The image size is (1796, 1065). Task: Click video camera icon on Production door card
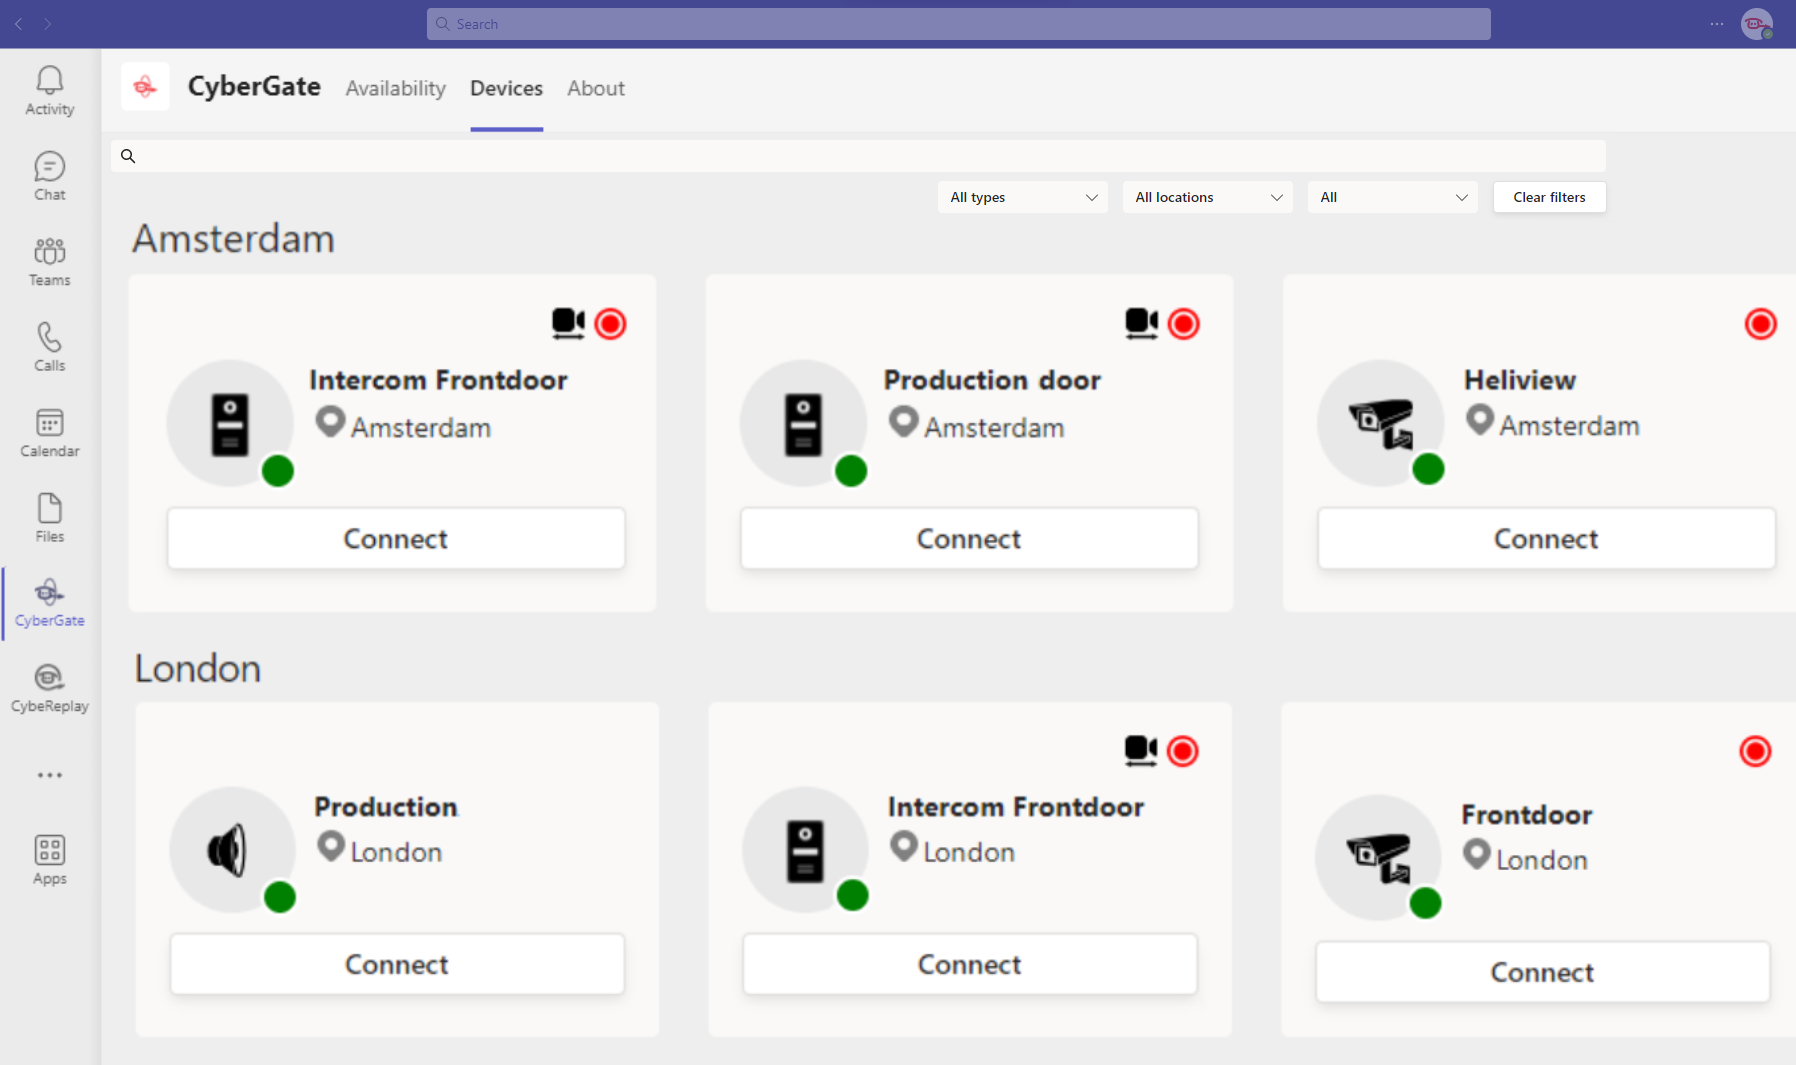1141,323
